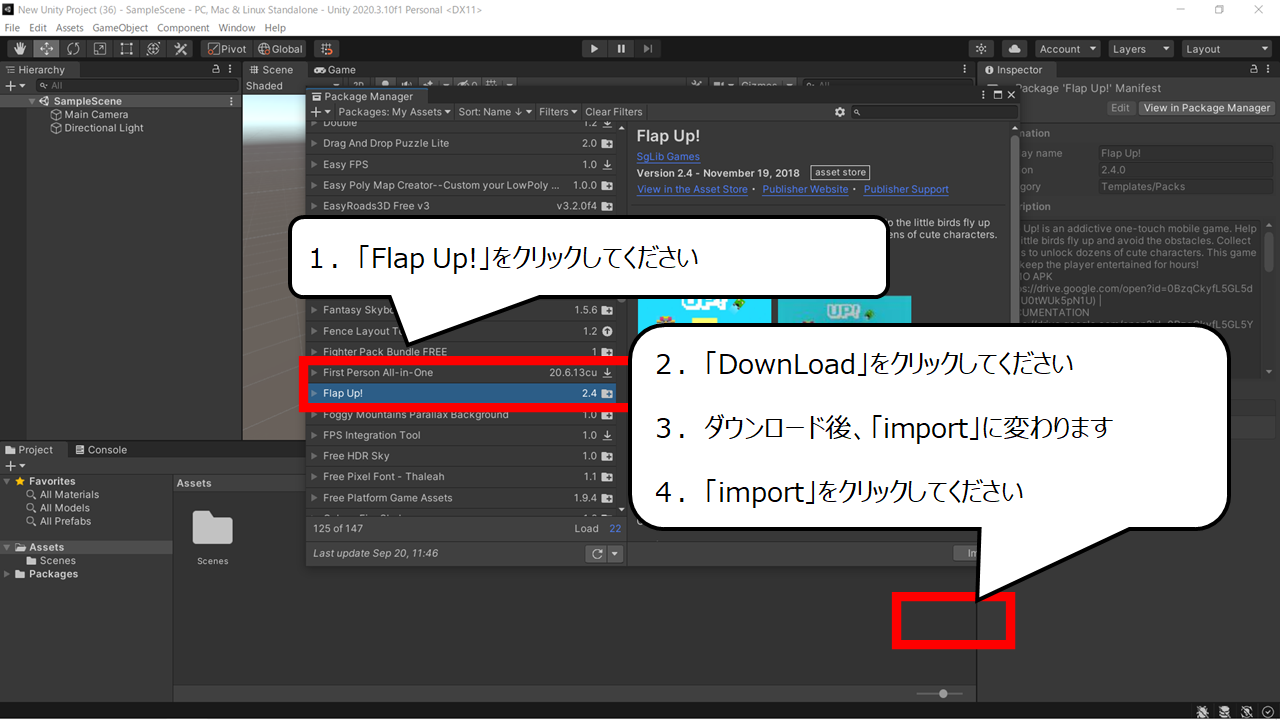The image size is (1280, 720).
Task: Select the Project tab
Action: tap(29, 450)
